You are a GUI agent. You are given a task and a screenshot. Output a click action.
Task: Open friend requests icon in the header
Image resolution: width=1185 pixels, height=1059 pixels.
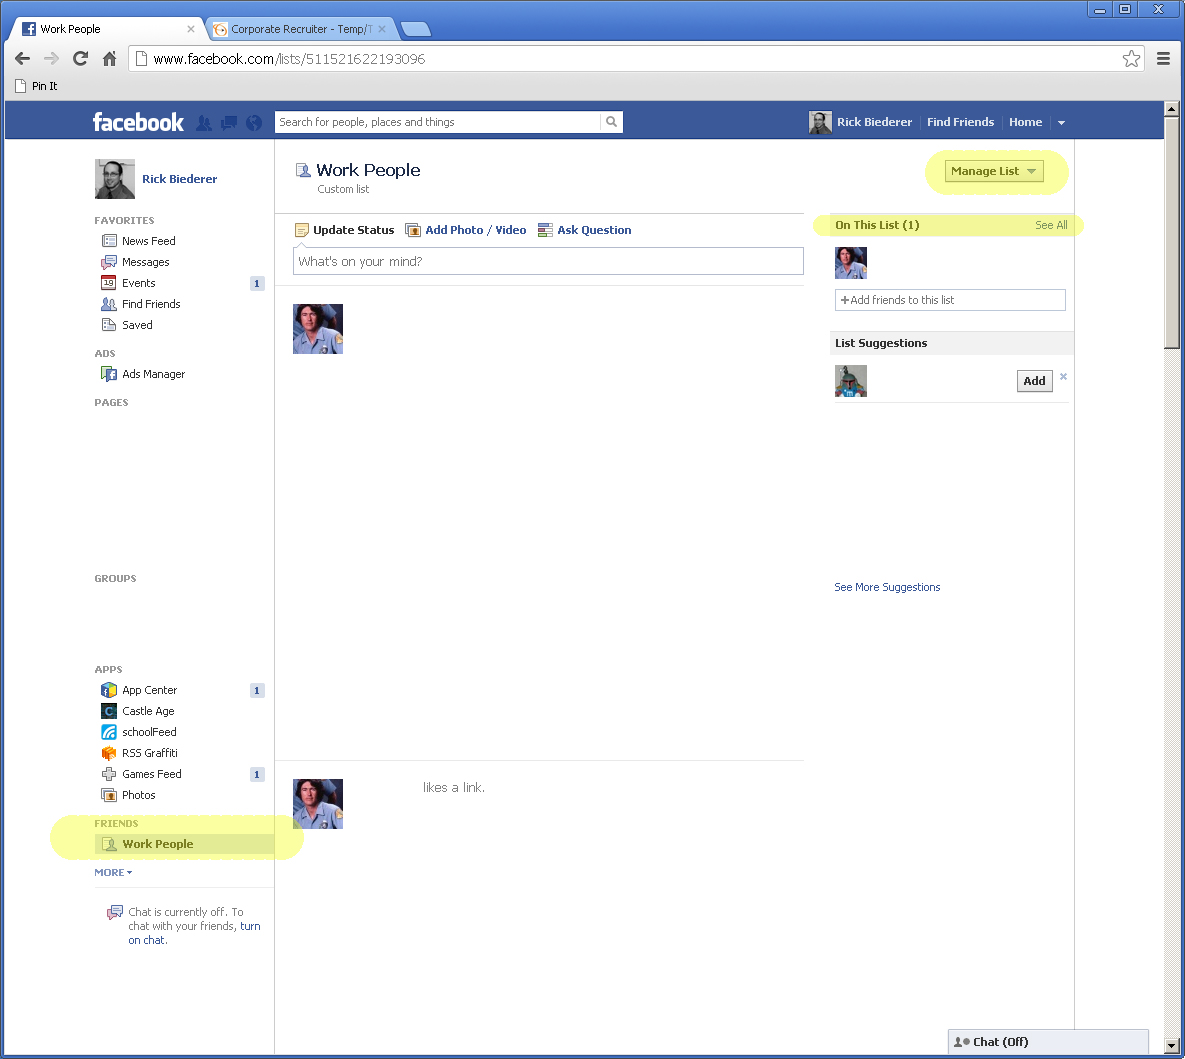coord(204,122)
